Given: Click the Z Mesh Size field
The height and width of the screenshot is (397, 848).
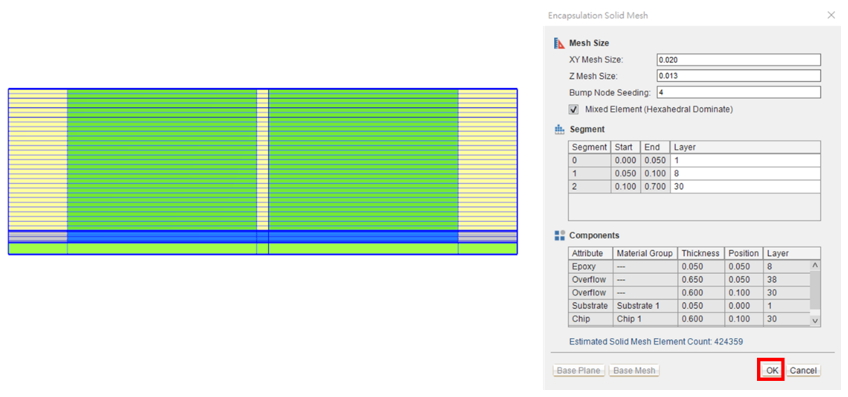Looking at the screenshot, I should (x=739, y=76).
